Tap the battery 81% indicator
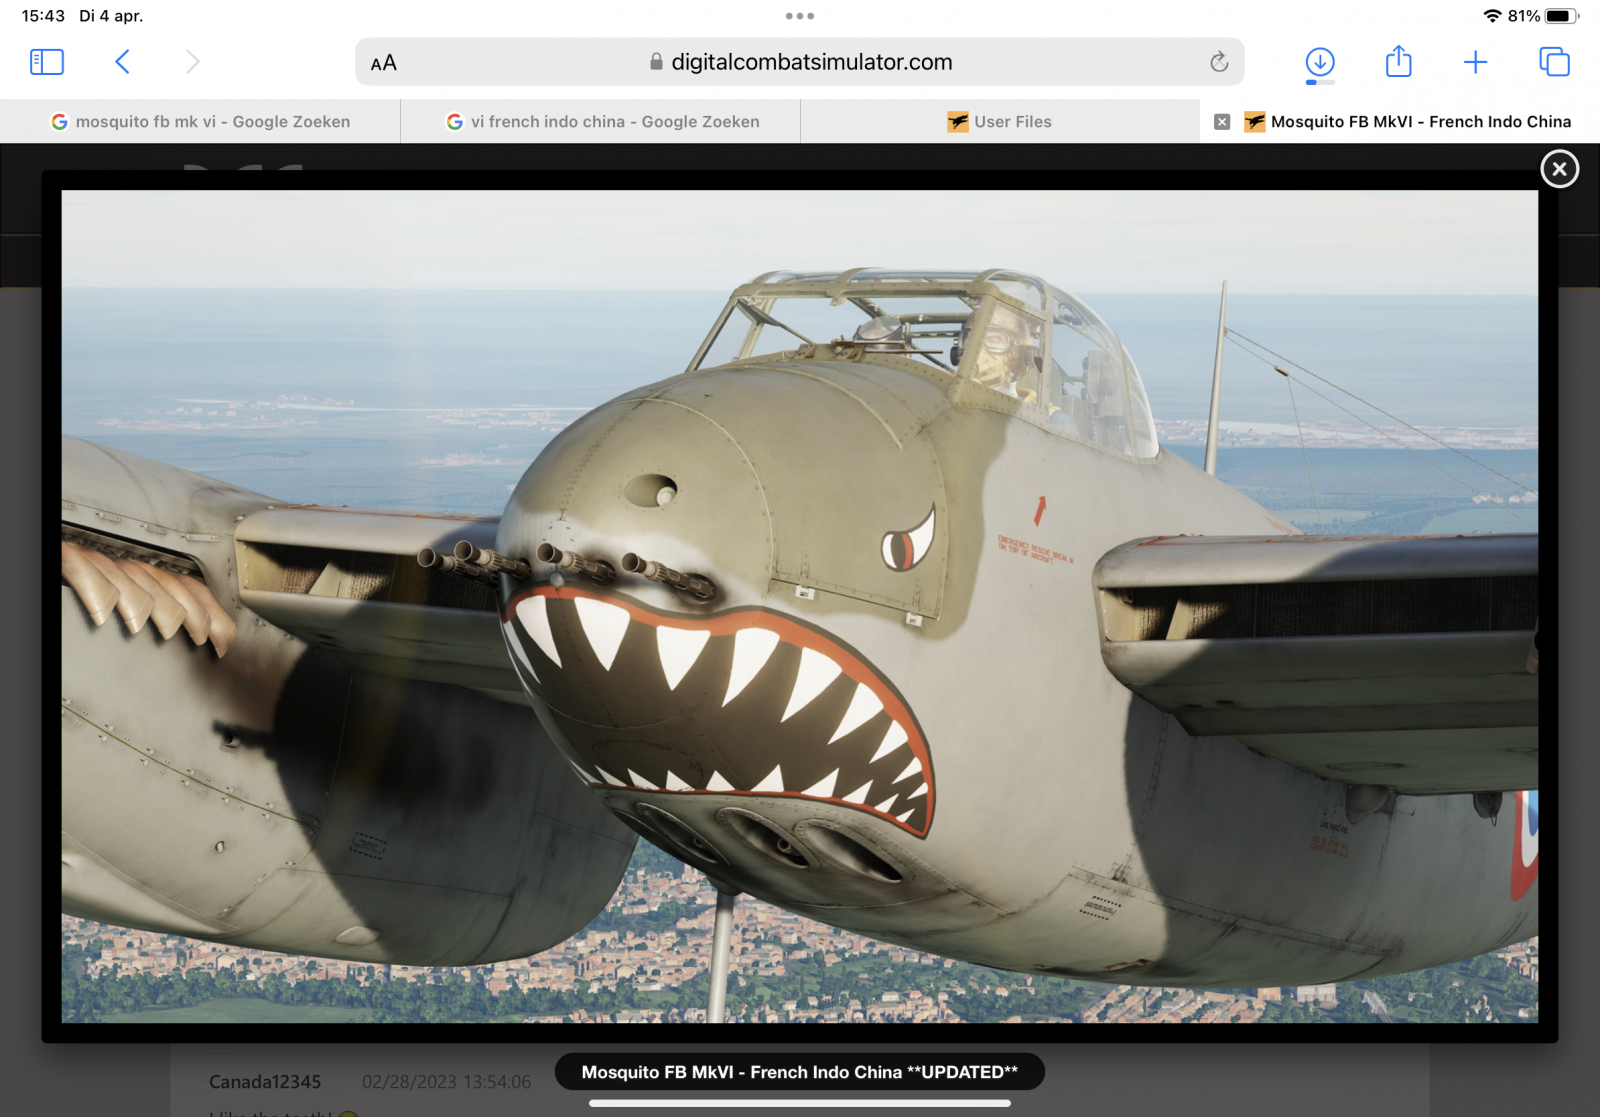Screen dimensions: 1600x1117 [x=1543, y=16]
